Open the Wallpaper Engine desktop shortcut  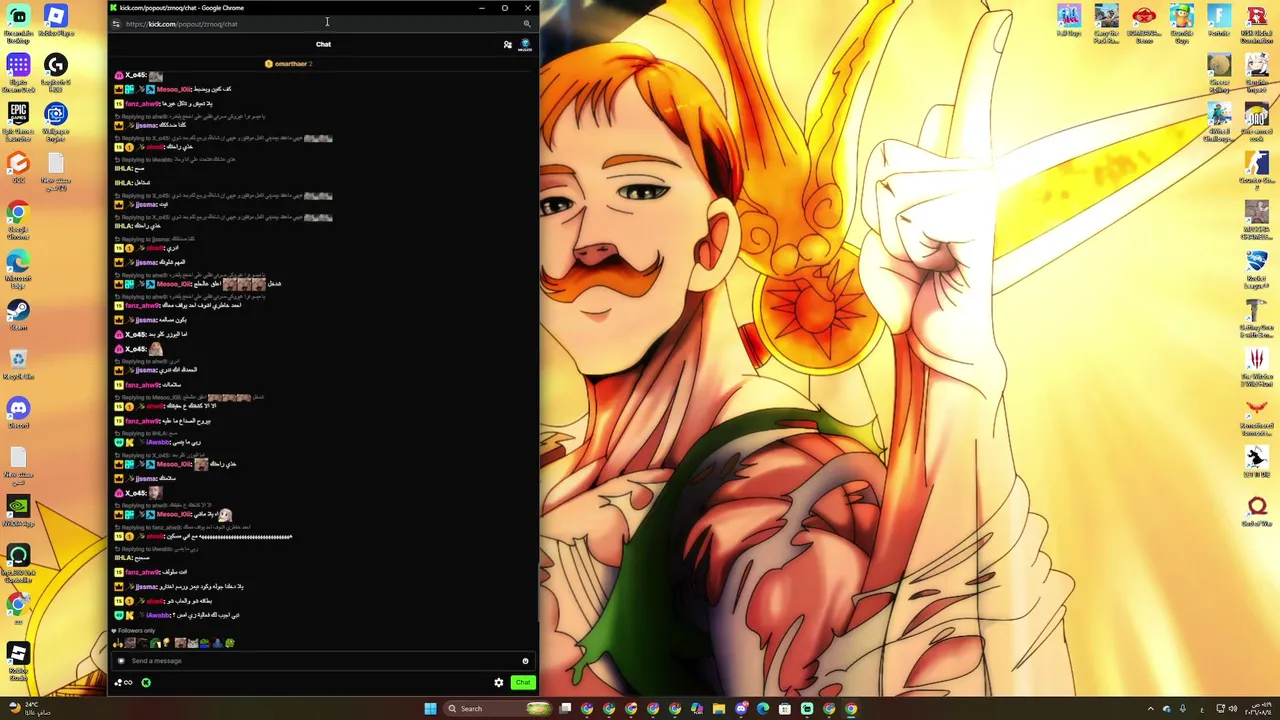pos(55,122)
